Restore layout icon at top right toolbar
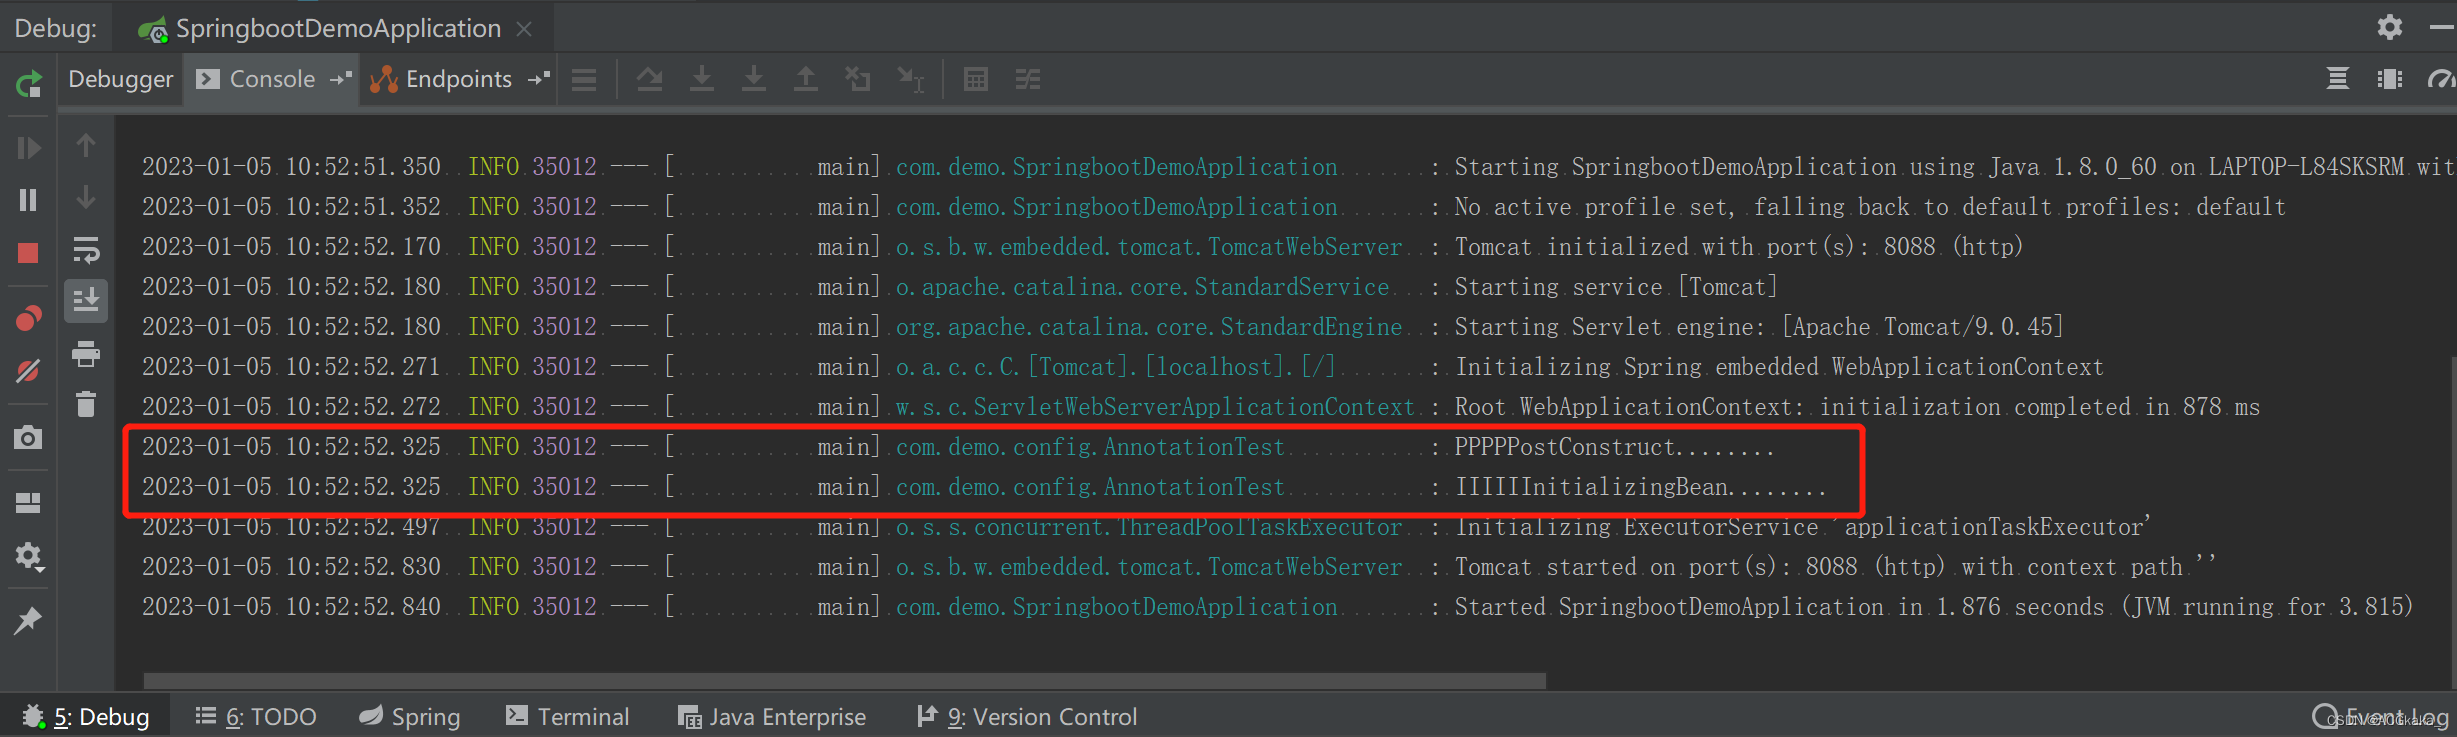2457x737 pixels. coord(2337,79)
